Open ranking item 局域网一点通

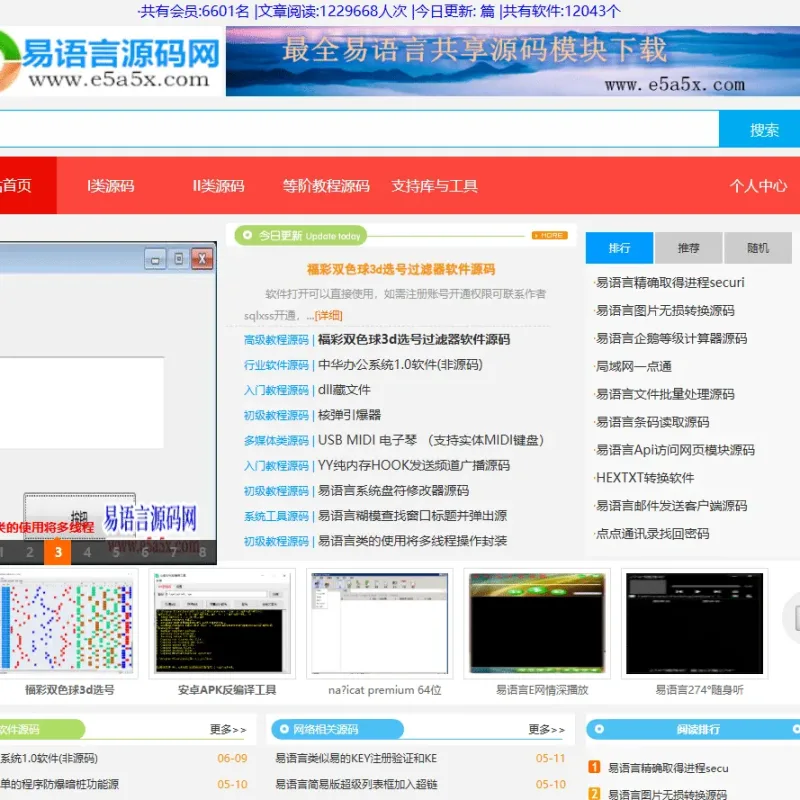(634, 366)
